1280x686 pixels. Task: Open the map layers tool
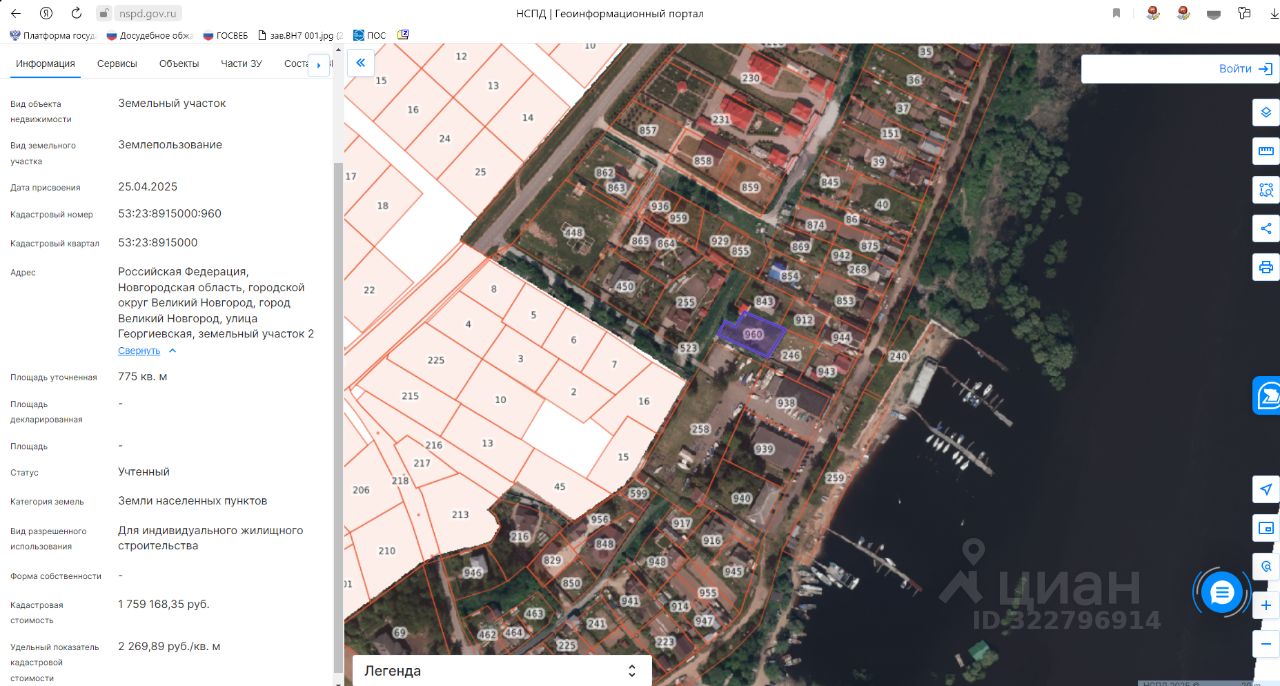click(1266, 112)
